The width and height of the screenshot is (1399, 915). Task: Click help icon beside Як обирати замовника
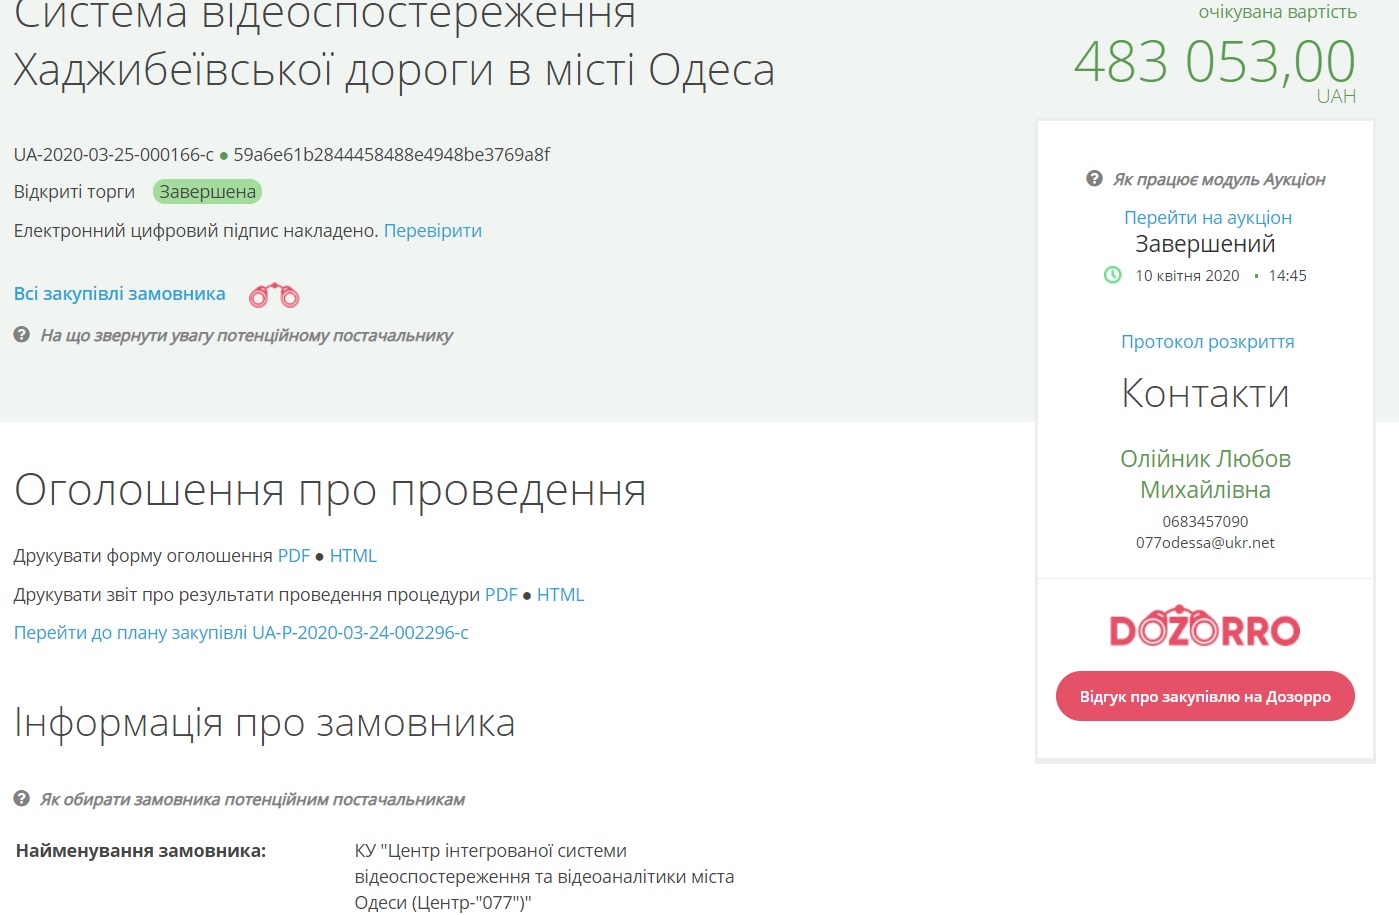[x=21, y=799]
